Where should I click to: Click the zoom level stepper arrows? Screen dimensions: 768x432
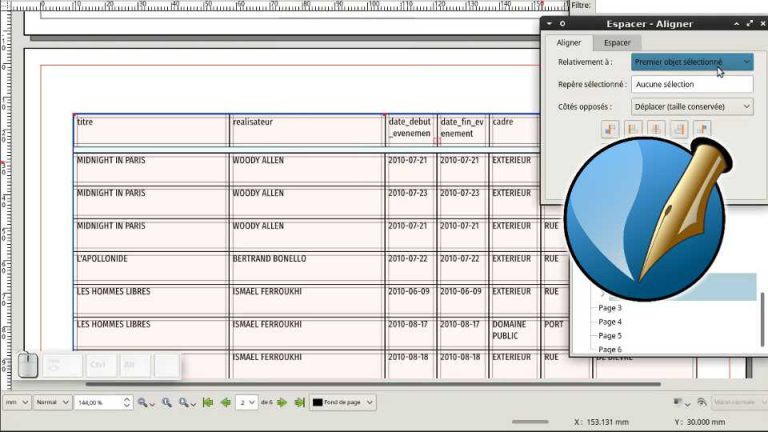[x=127, y=402]
